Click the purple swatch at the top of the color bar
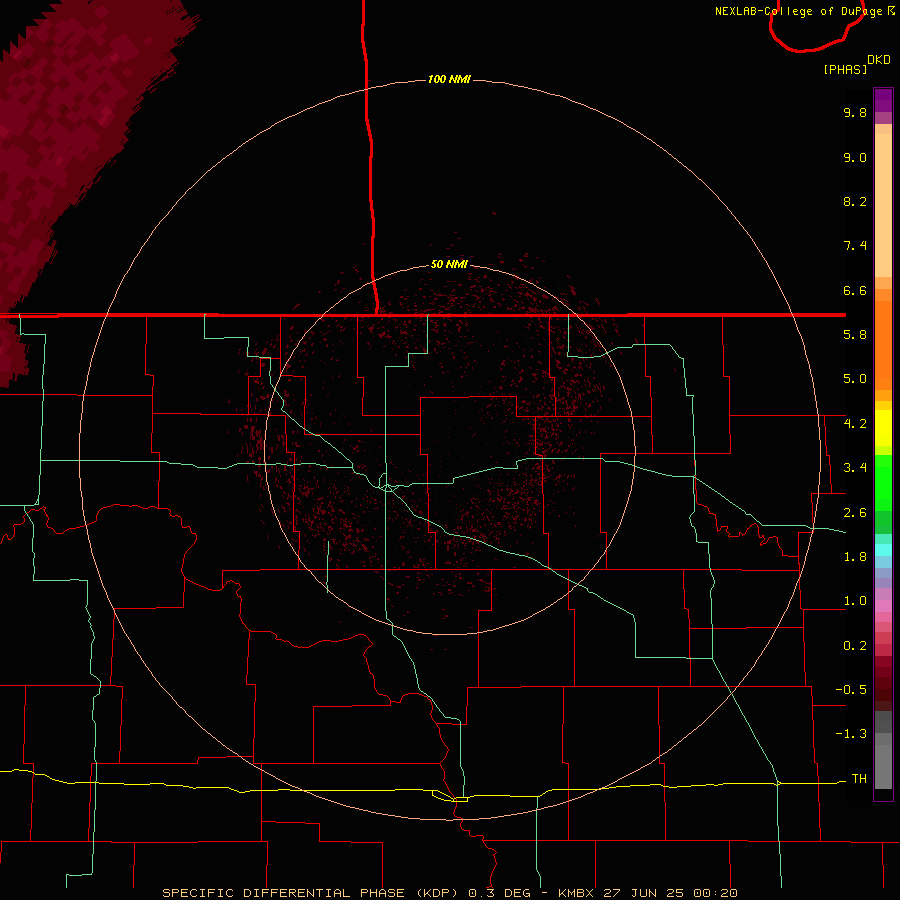Screen dimensions: 900x900 tap(883, 100)
